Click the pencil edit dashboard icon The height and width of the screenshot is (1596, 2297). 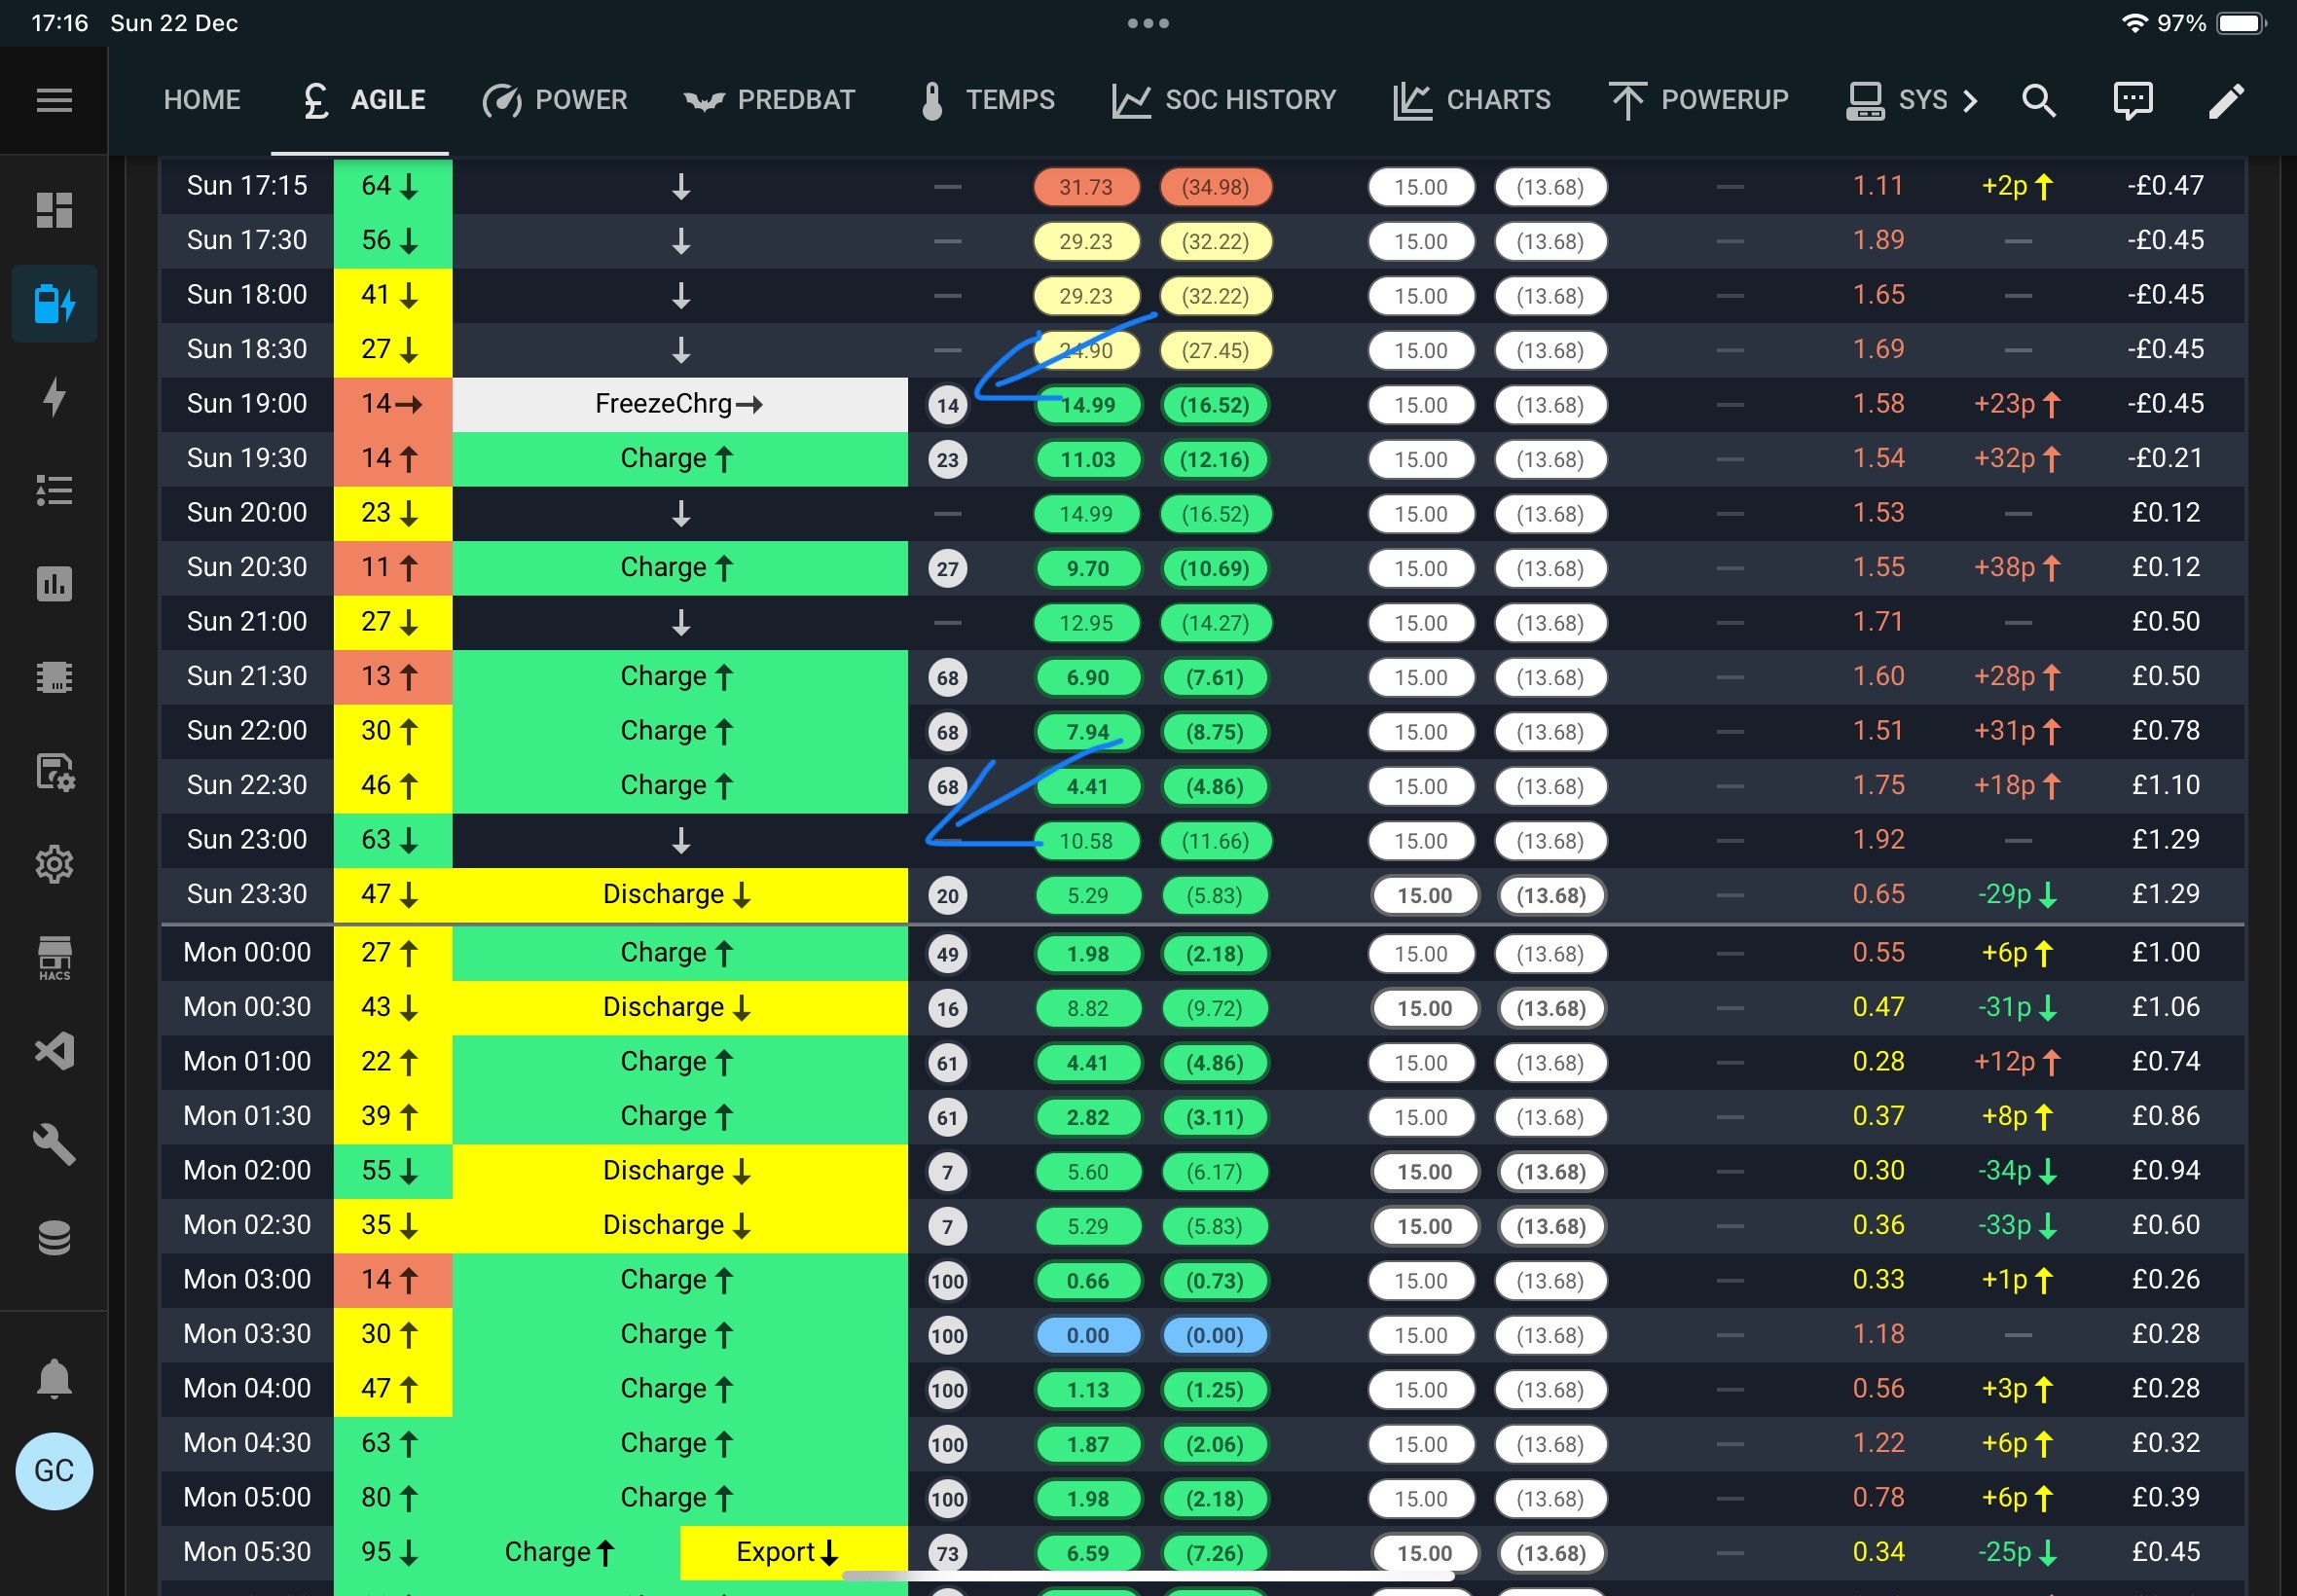[x=2226, y=100]
